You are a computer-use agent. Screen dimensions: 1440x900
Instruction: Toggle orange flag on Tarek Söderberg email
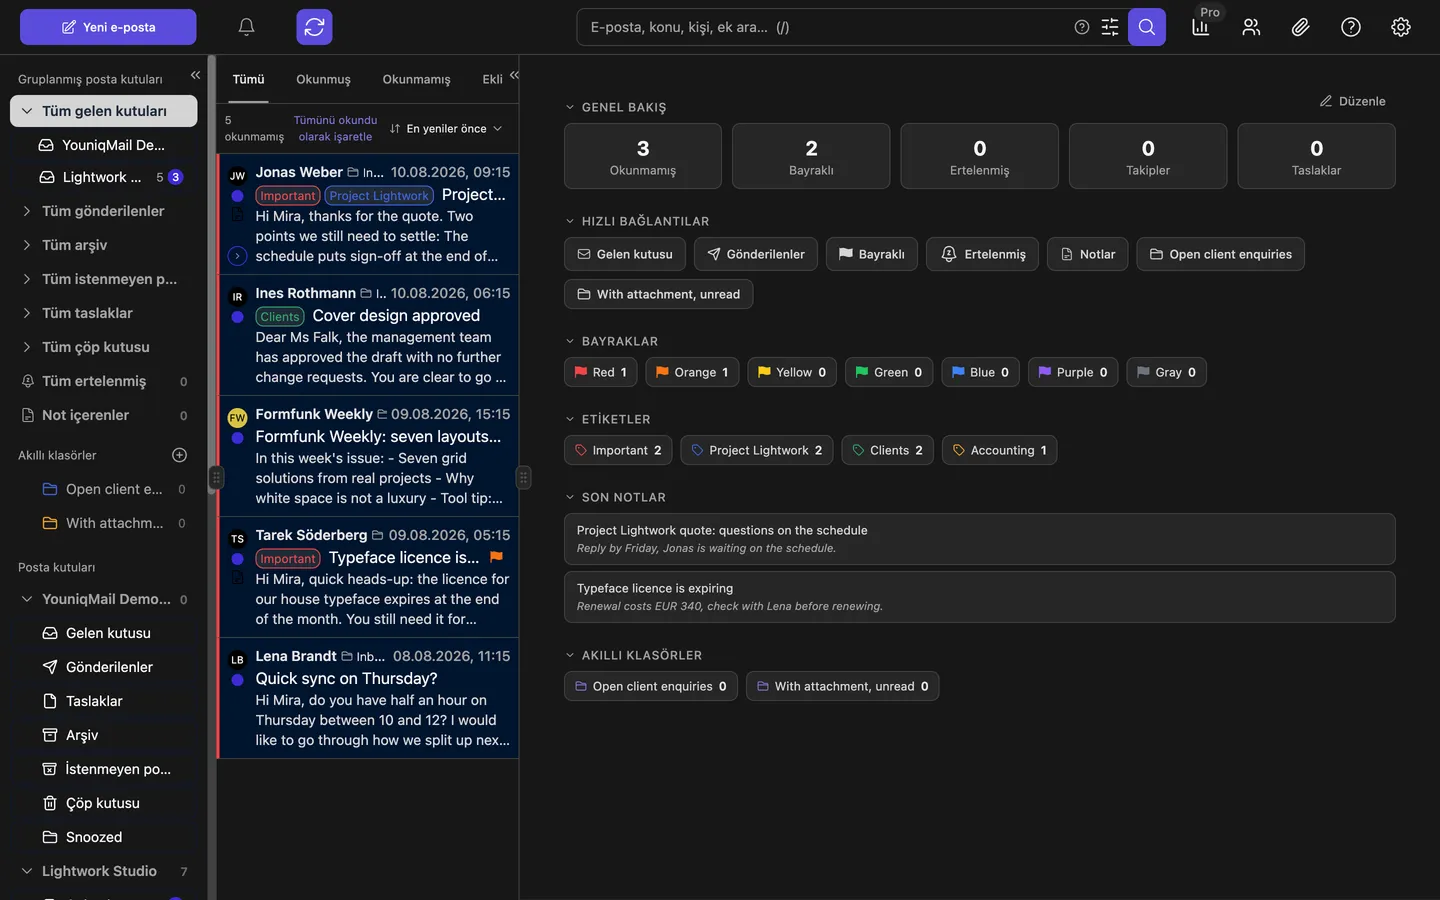tap(496, 557)
